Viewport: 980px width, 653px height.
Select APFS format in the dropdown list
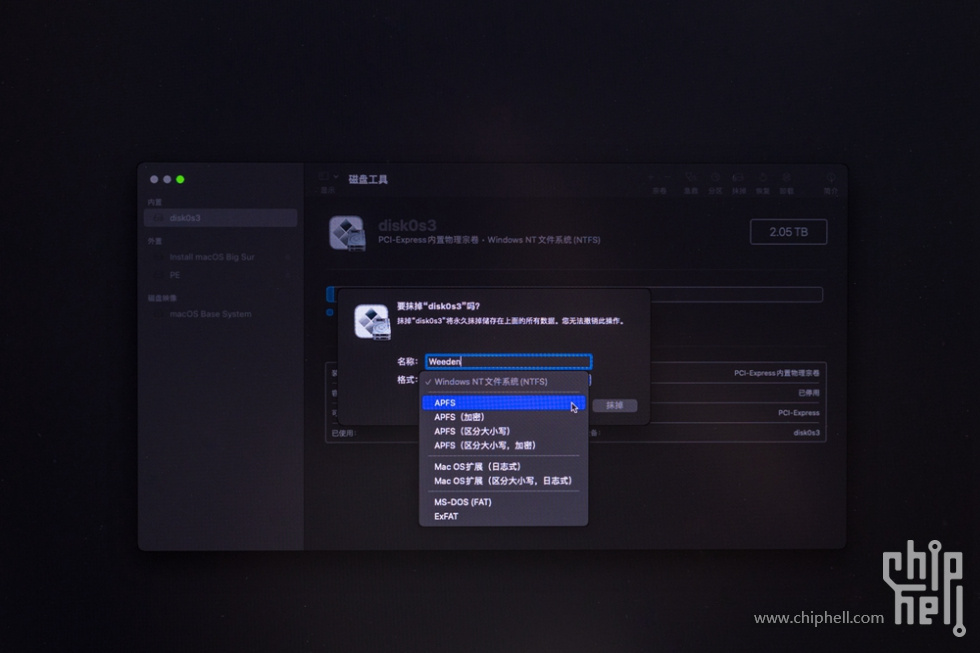(x=503, y=403)
